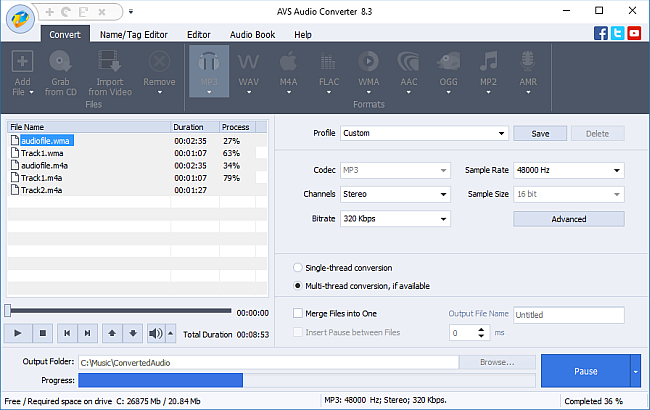Play the selected audio file

coord(18,333)
